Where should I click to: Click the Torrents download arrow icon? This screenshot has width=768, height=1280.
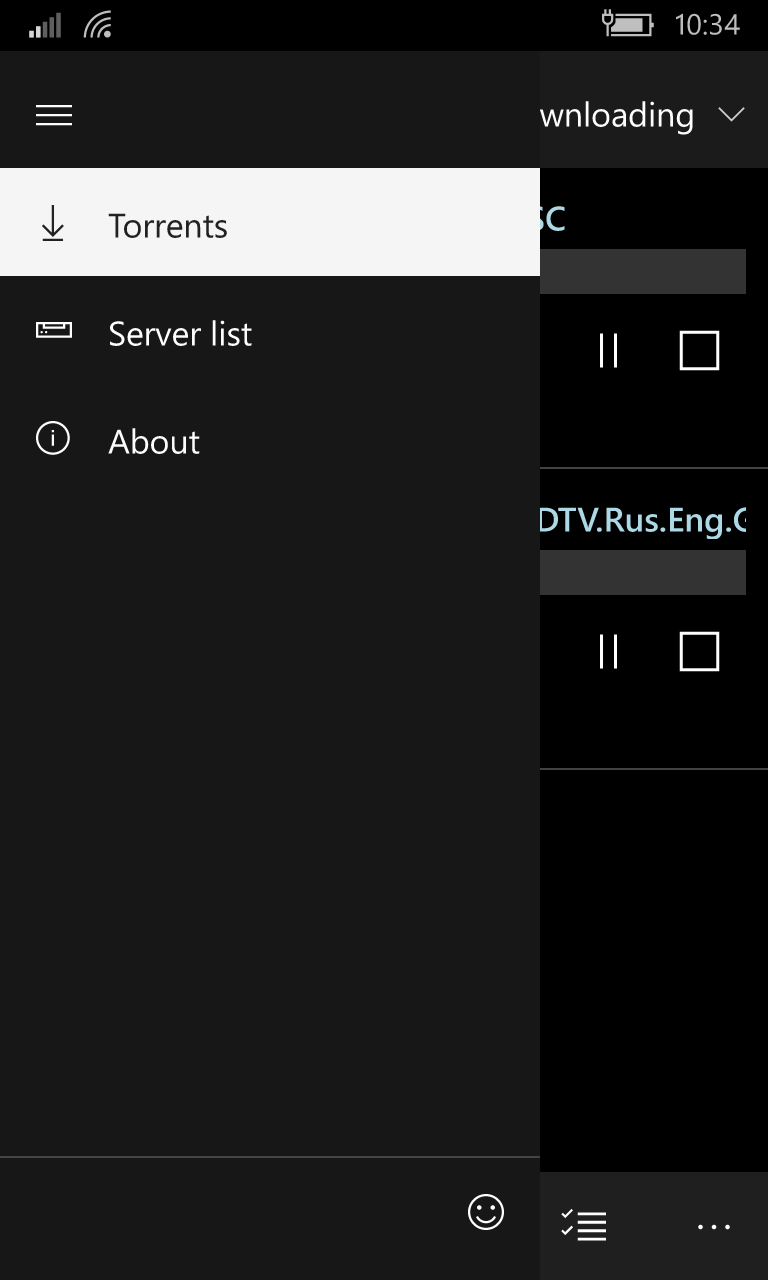tap(53, 225)
